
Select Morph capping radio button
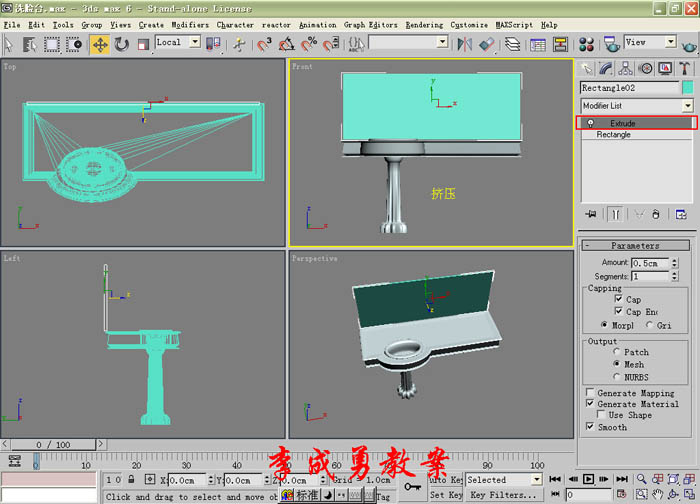tap(604, 325)
